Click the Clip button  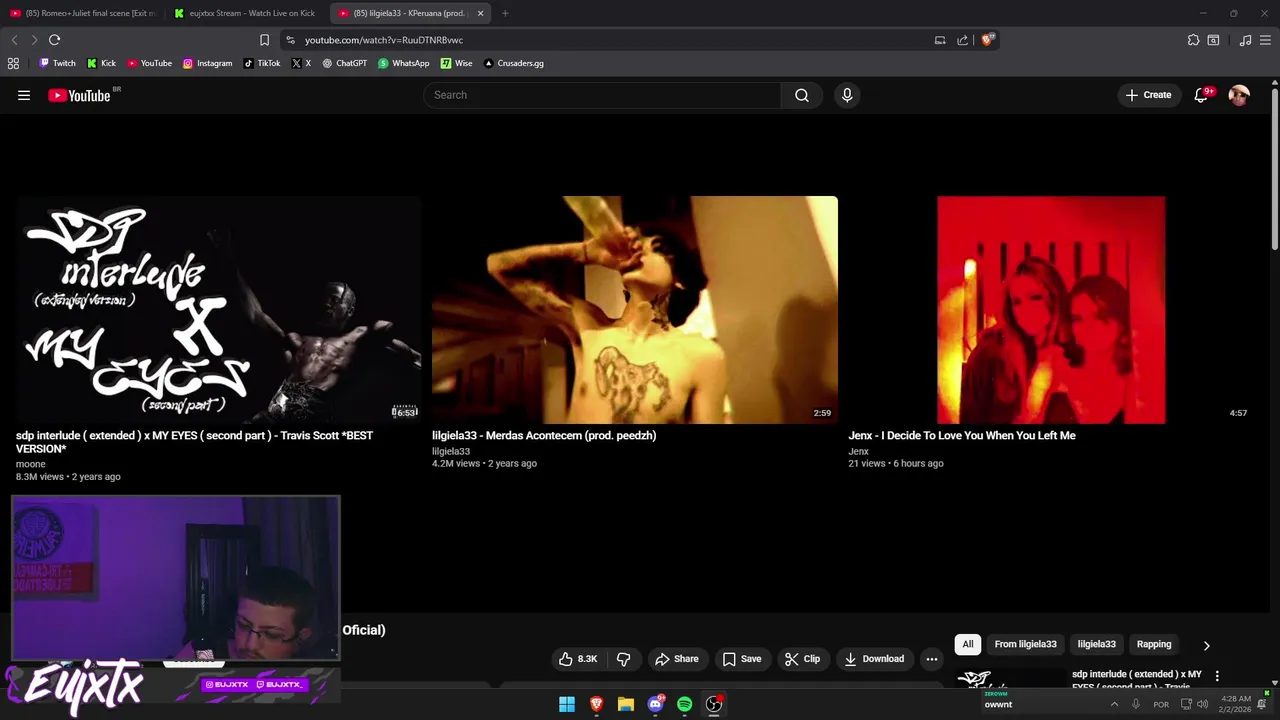coord(802,659)
